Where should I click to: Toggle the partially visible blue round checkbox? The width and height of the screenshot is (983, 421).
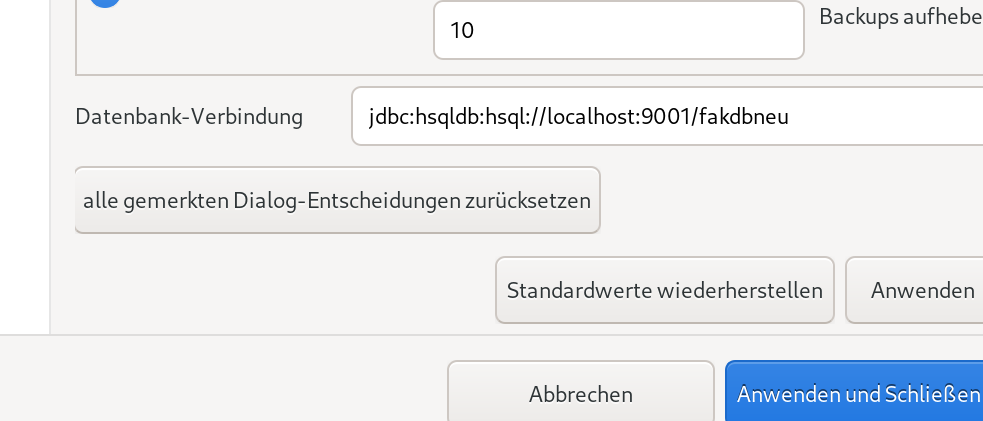[x=105, y=3]
